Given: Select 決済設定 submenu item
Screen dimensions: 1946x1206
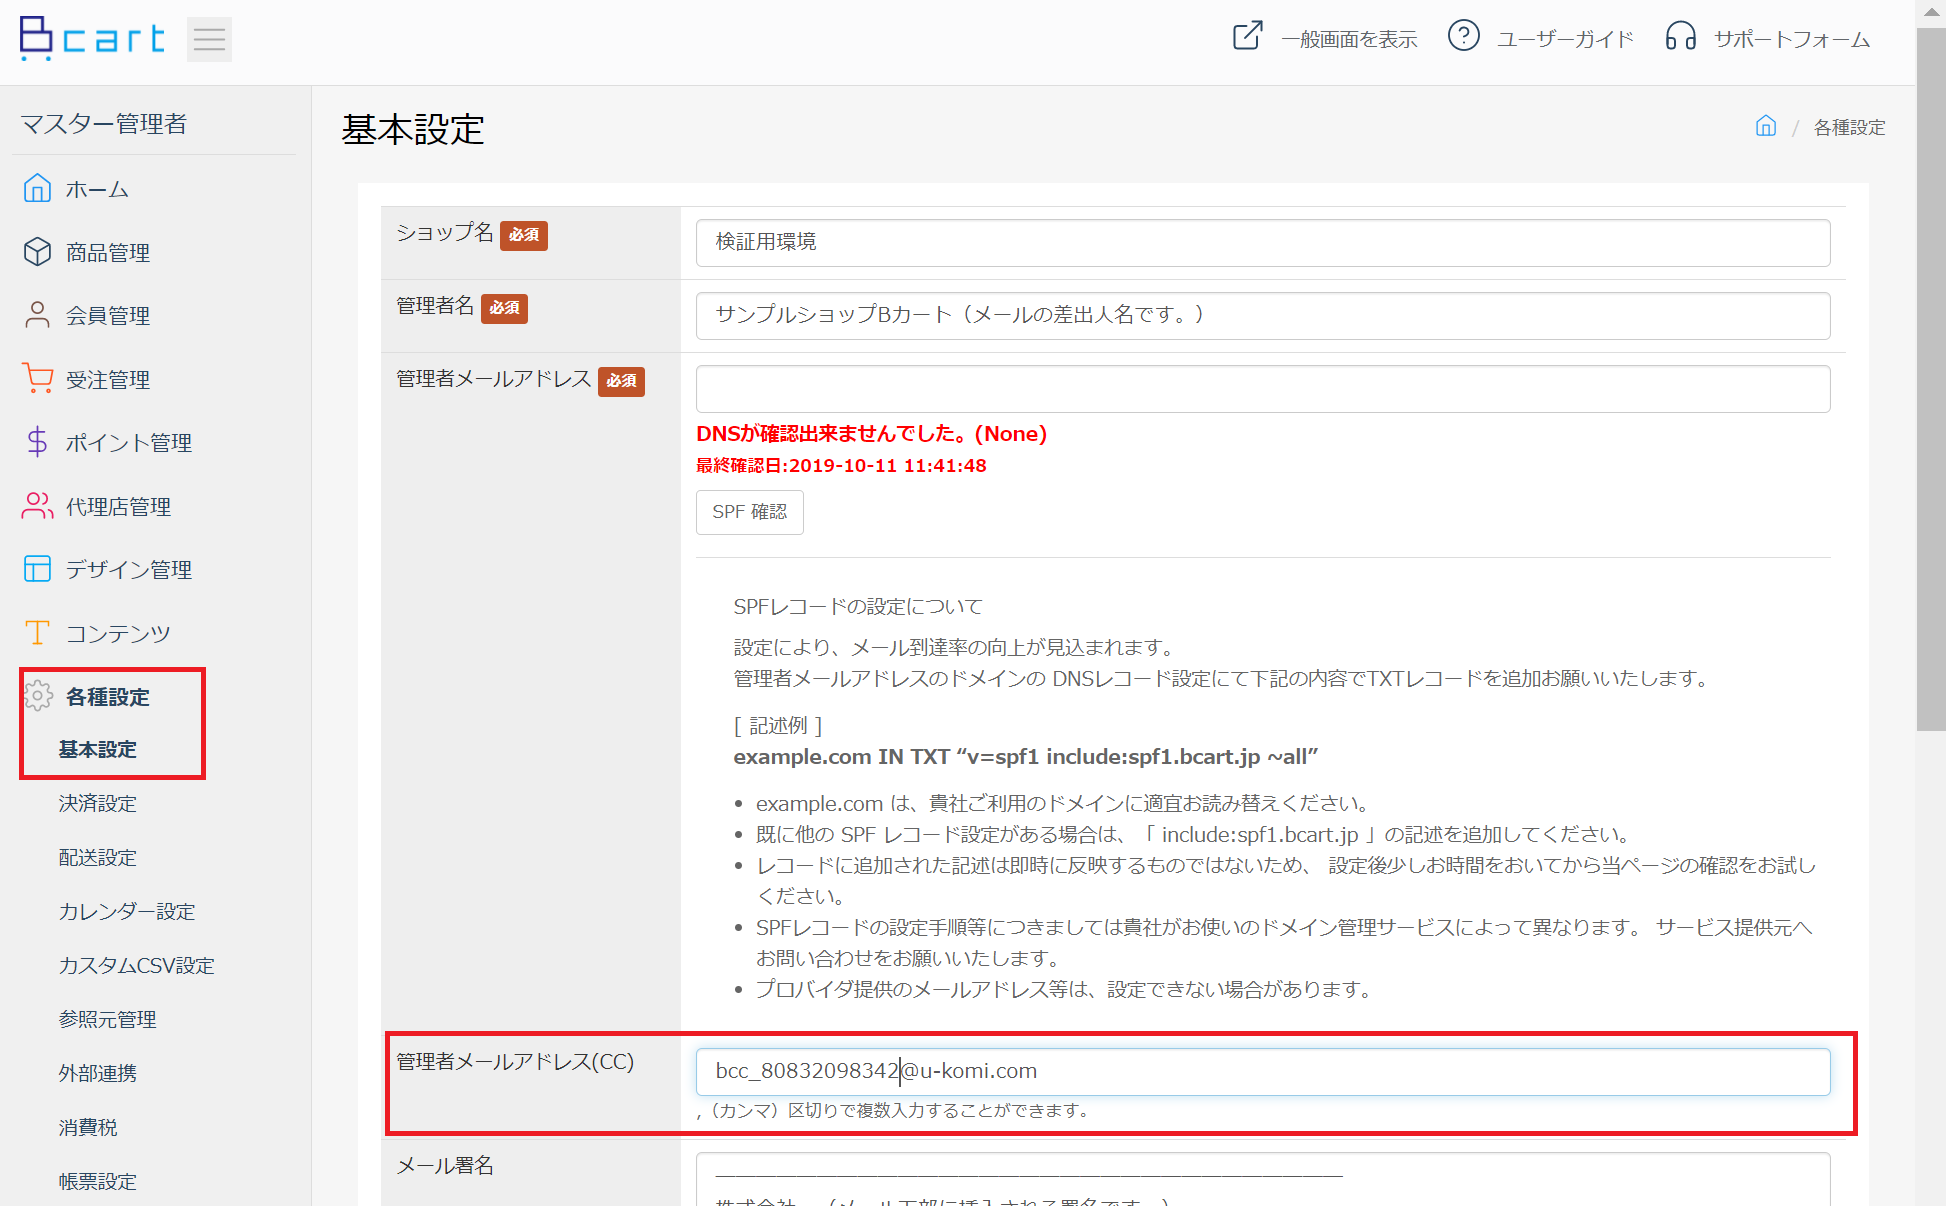Looking at the screenshot, I should coord(98,804).
